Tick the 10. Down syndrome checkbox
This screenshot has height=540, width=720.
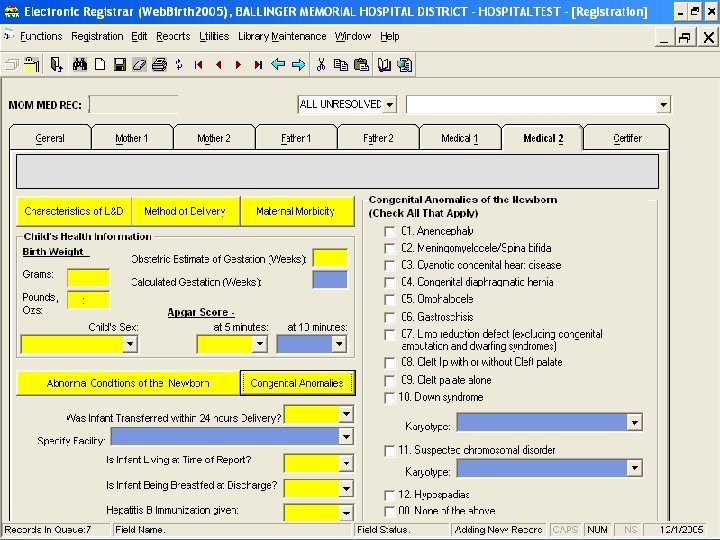390,397
